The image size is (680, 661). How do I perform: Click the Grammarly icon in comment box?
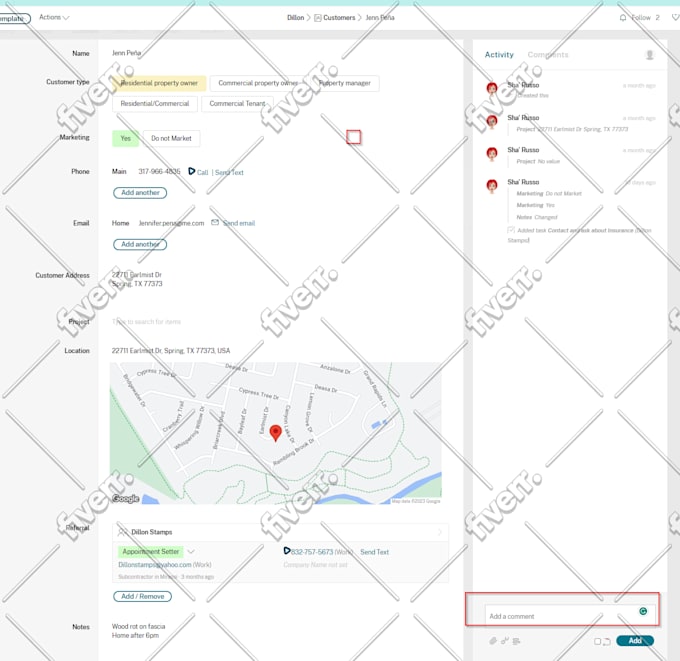(x=643, y=611)
